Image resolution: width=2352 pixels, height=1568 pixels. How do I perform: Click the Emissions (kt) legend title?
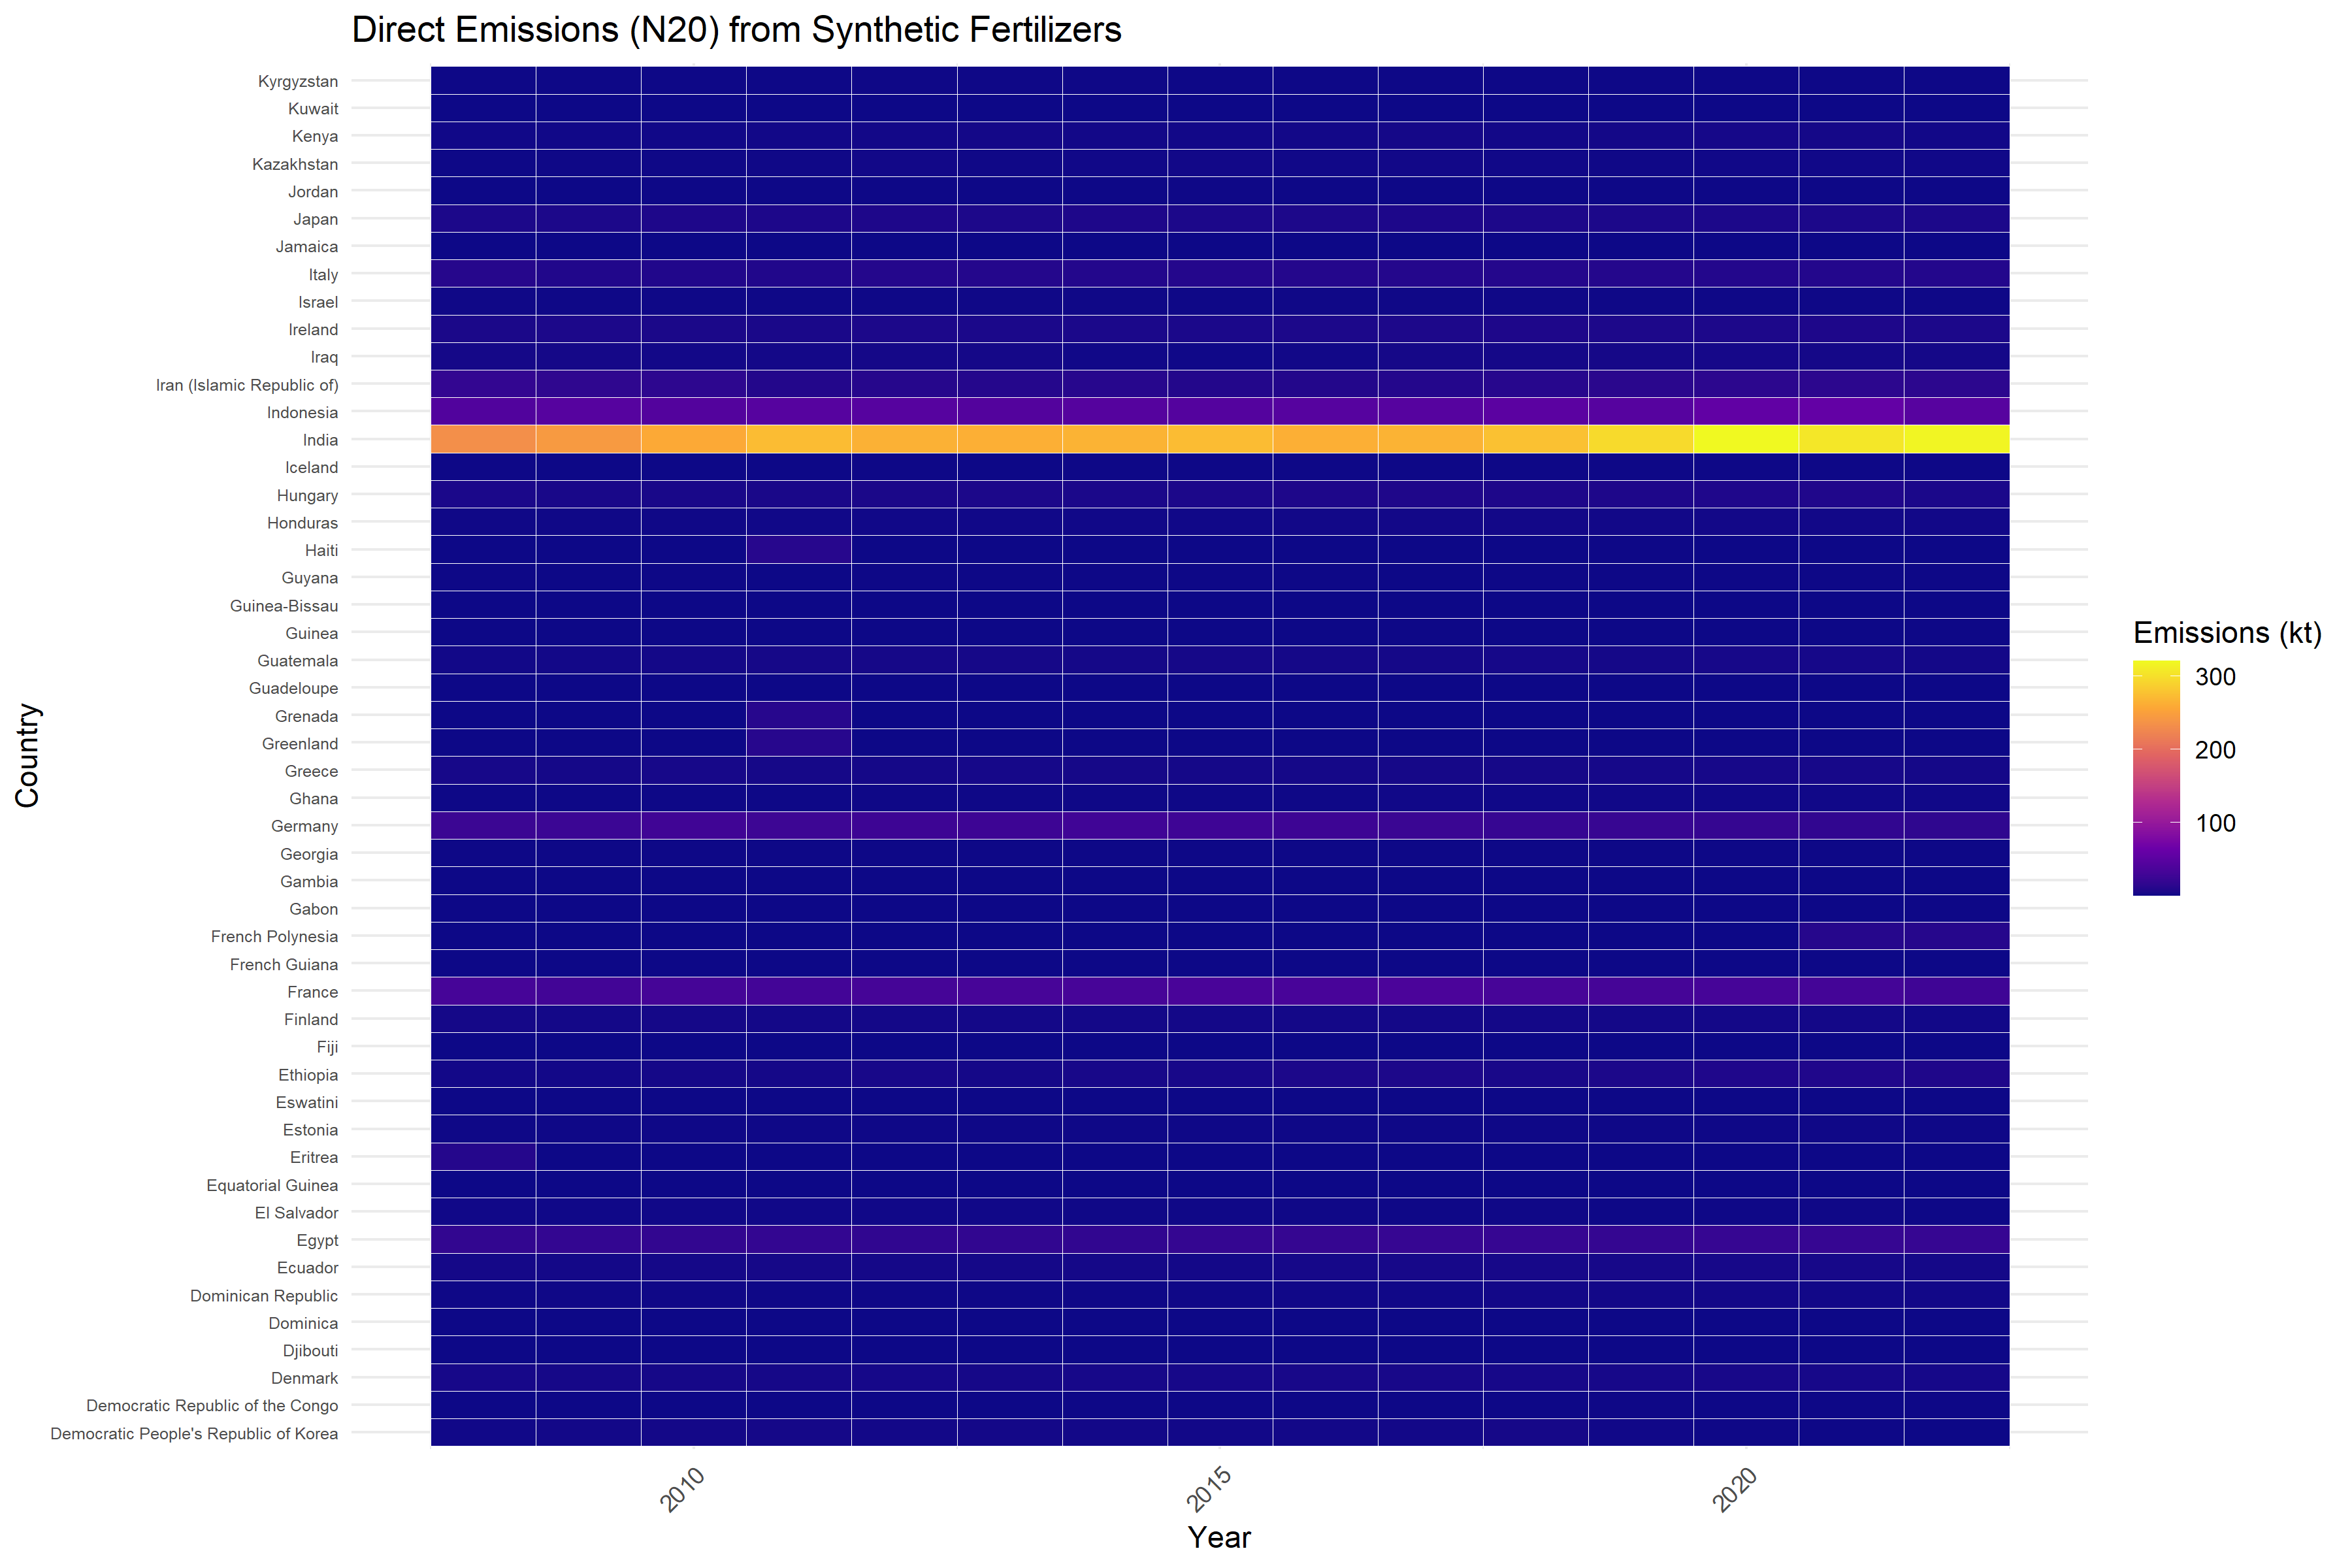click(x=2227, y=633)
